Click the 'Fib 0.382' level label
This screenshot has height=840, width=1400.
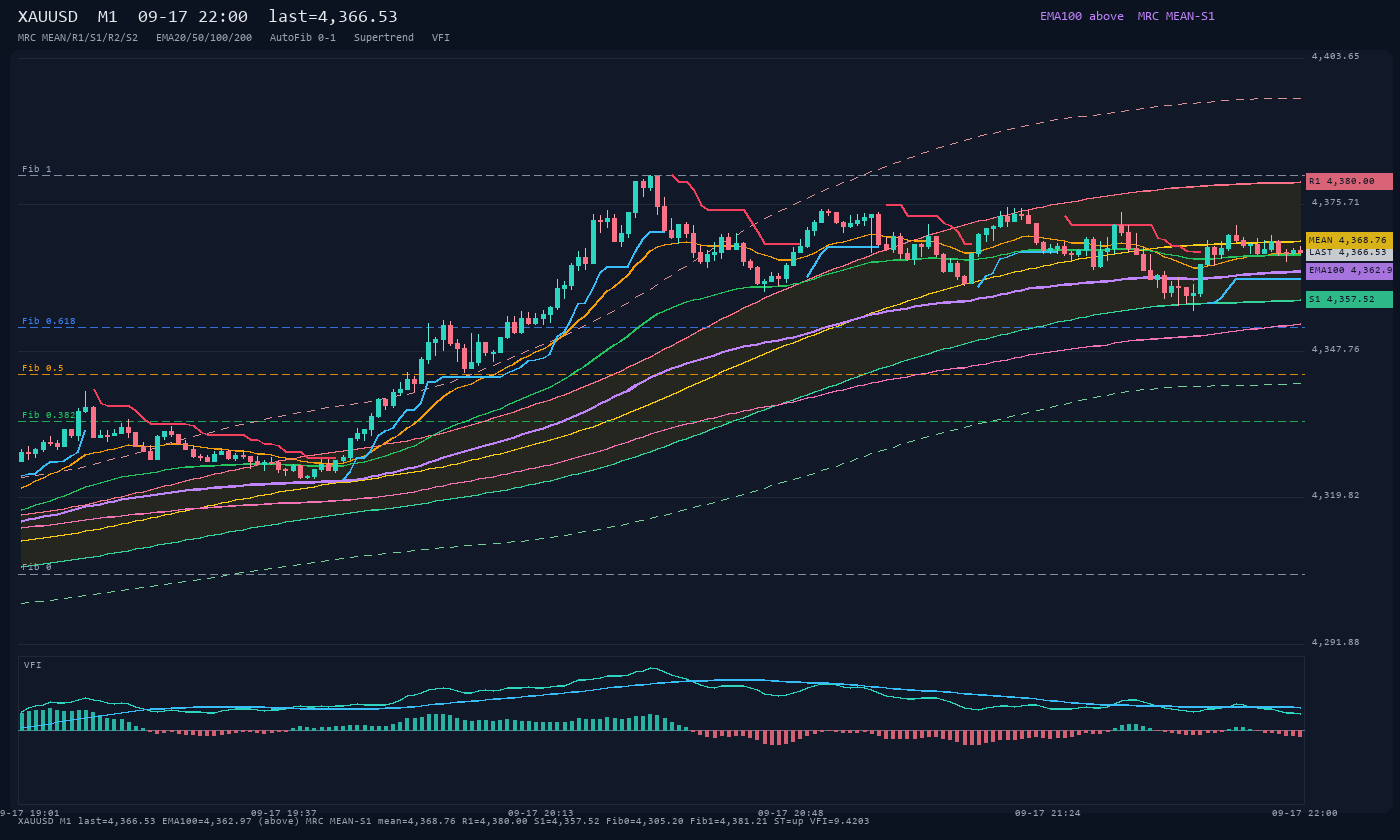click(x=49, y=414)
